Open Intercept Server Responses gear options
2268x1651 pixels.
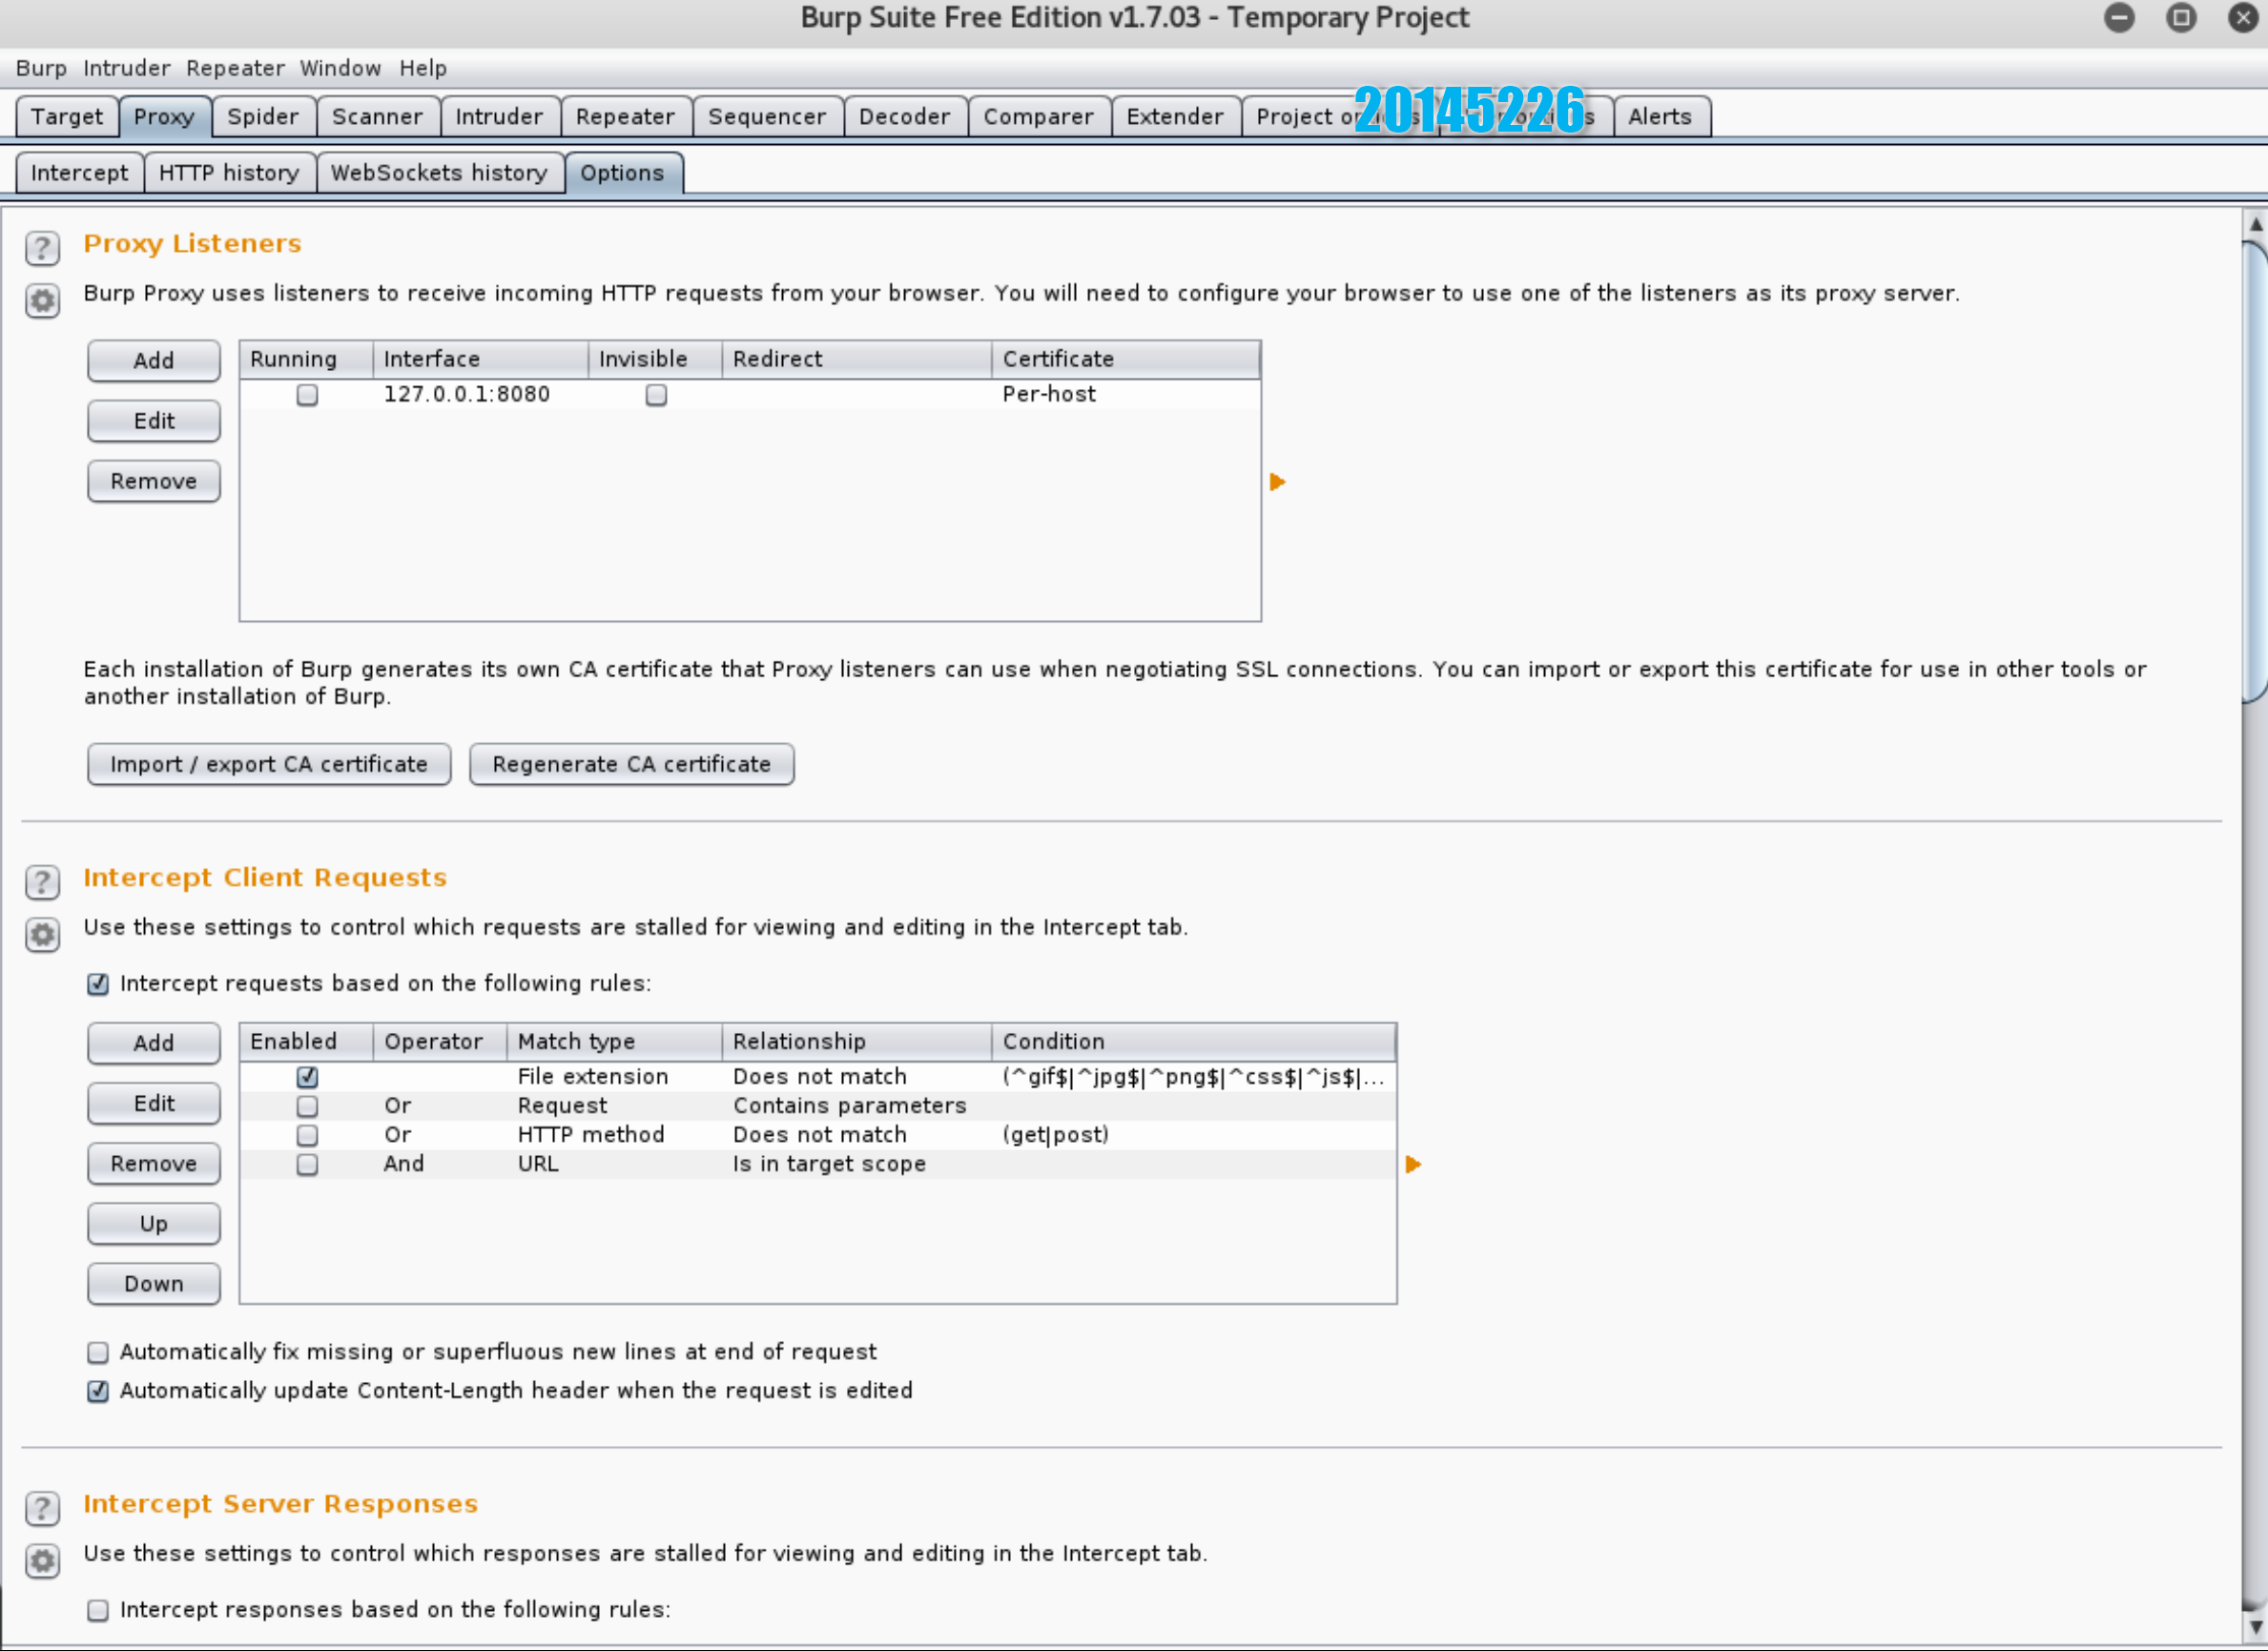pyautogui.click(x=42, y=1560)
